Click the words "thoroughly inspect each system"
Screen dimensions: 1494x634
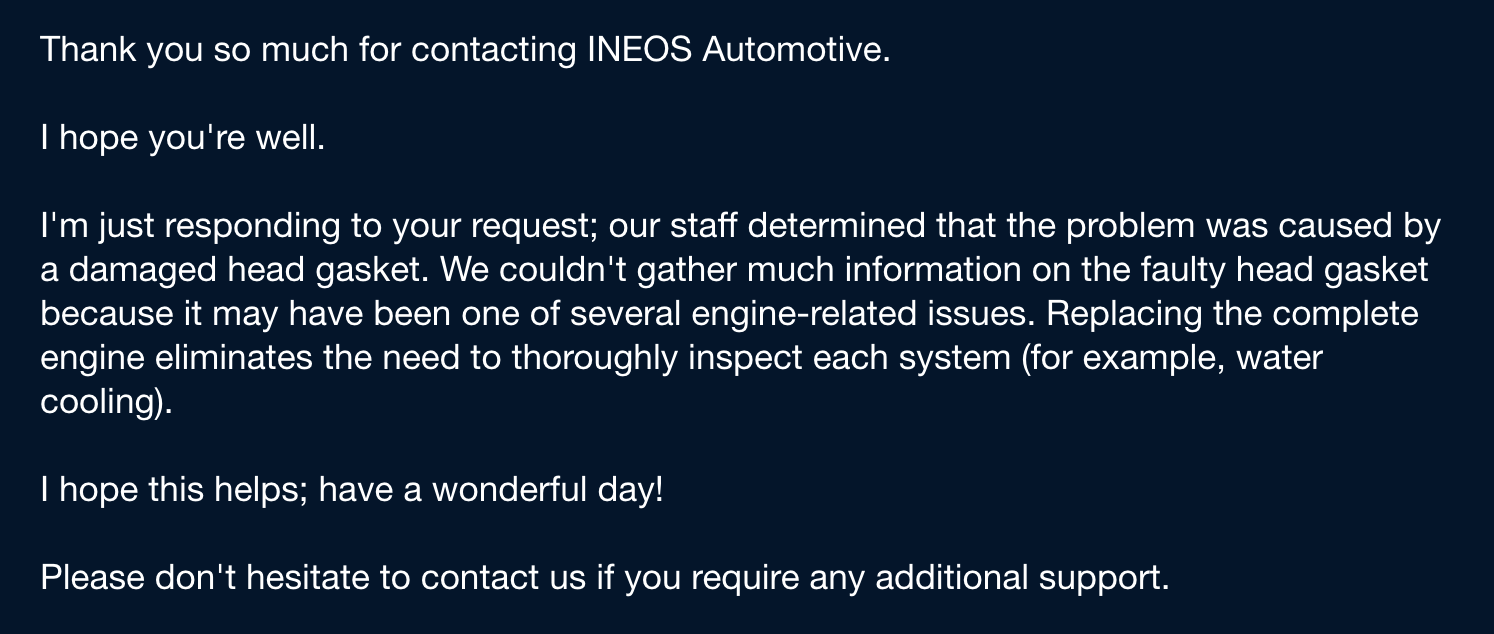[x=759, y=360]
